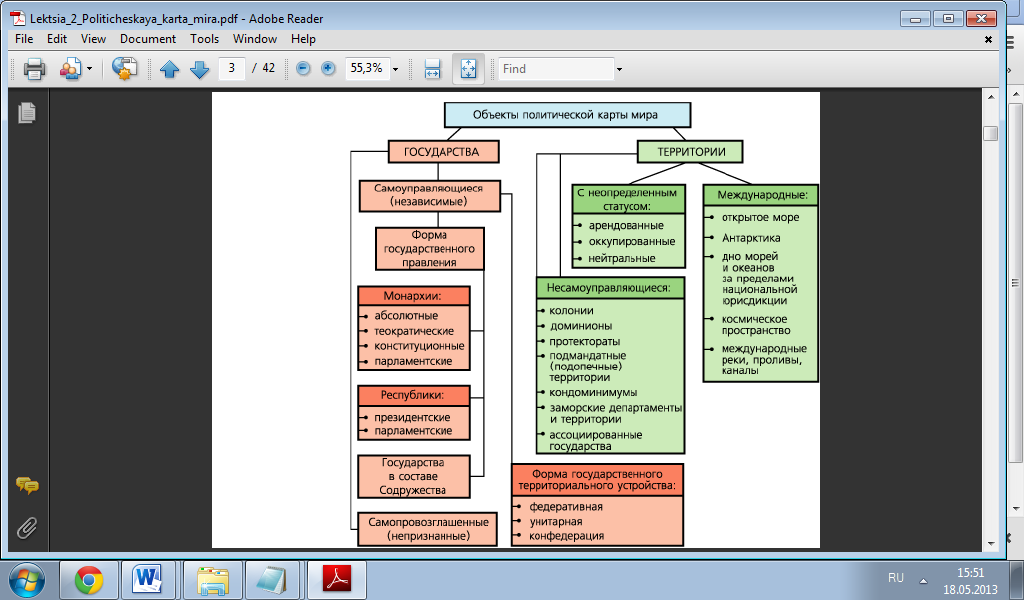Open the Pages panel in left sidebar

pos(27,113)
